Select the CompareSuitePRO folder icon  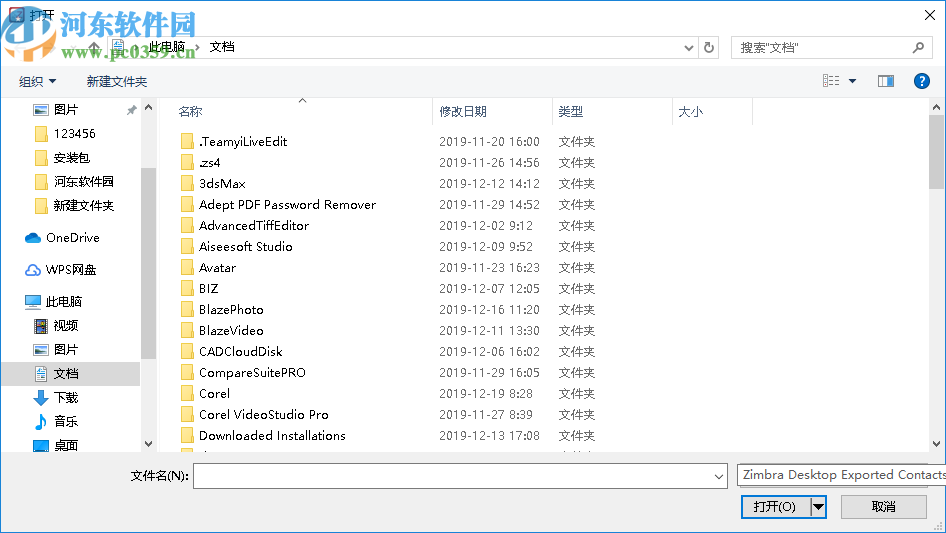tap(187, 372)
